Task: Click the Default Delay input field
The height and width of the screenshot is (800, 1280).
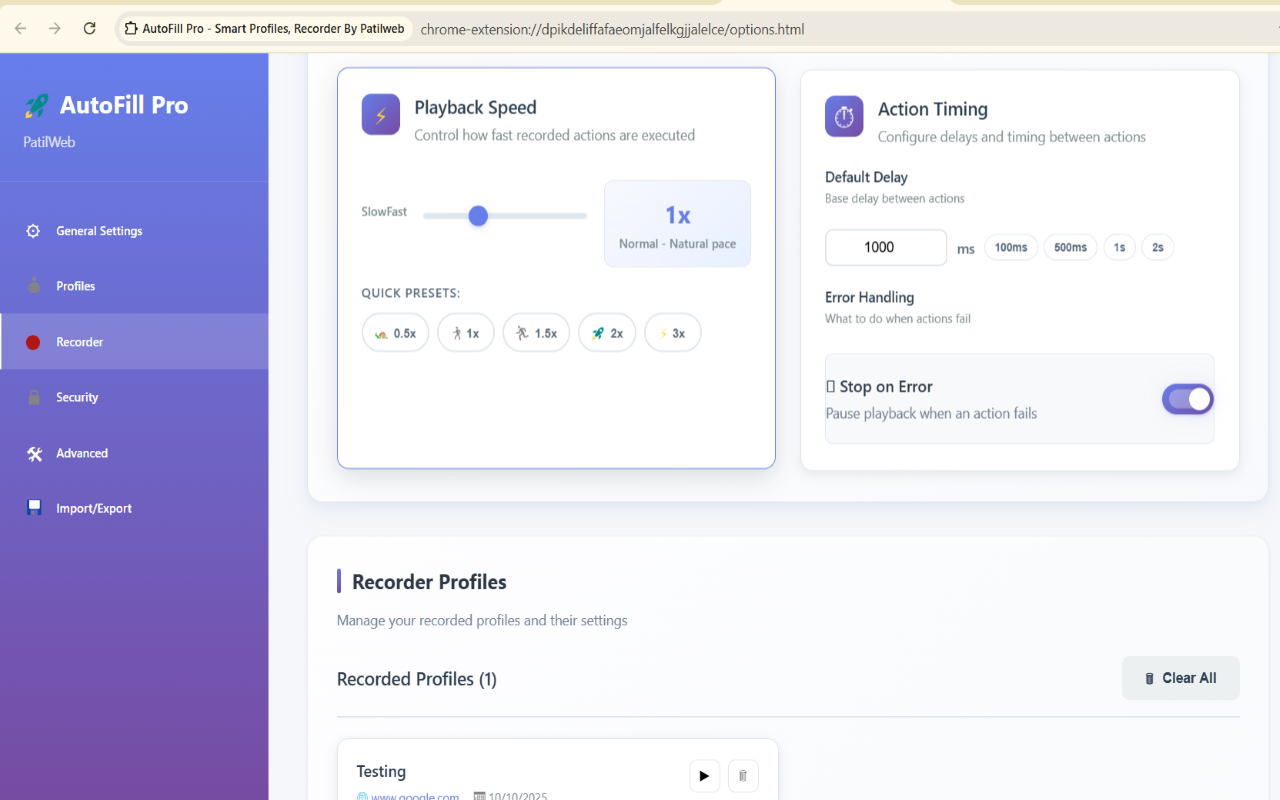Action: [886, 247]
